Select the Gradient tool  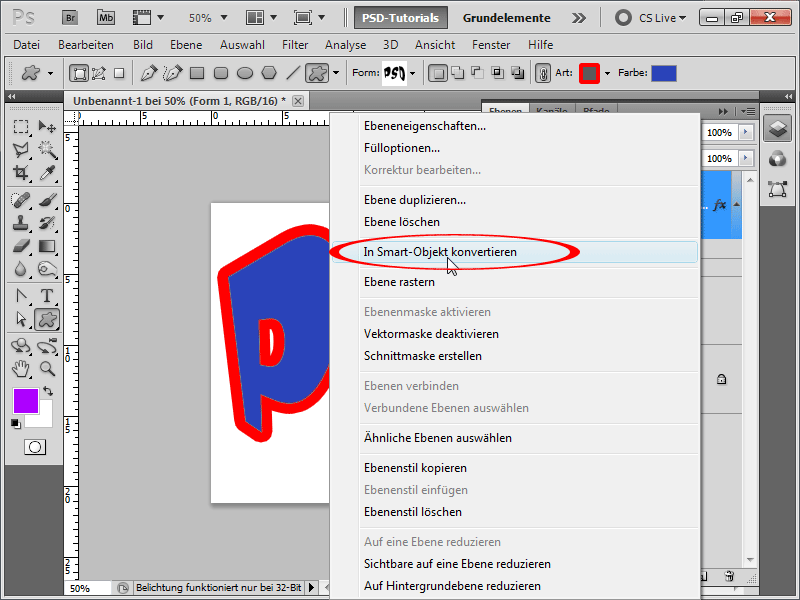click(47, 246)
